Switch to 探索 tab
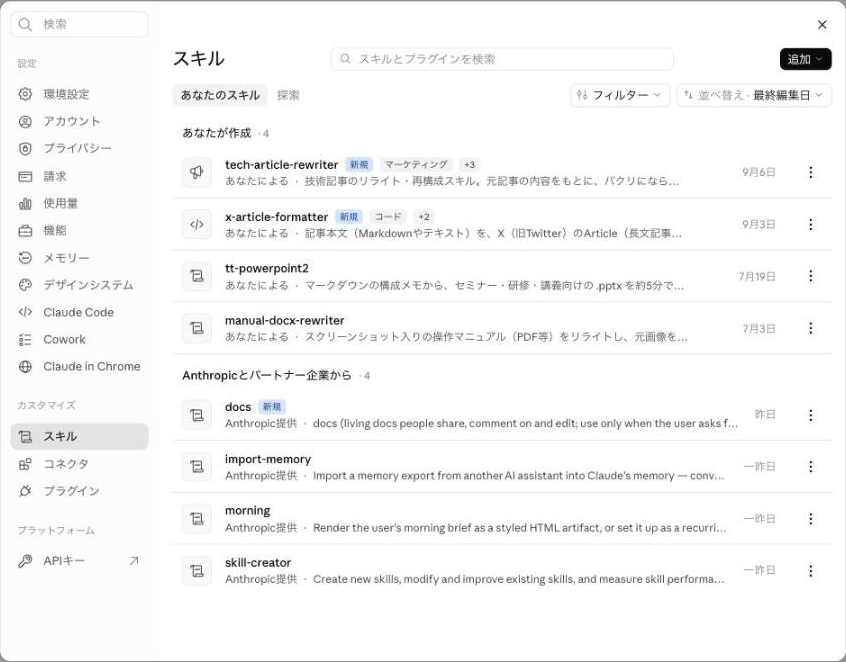The image size is (846, 662). pos(288,95)
